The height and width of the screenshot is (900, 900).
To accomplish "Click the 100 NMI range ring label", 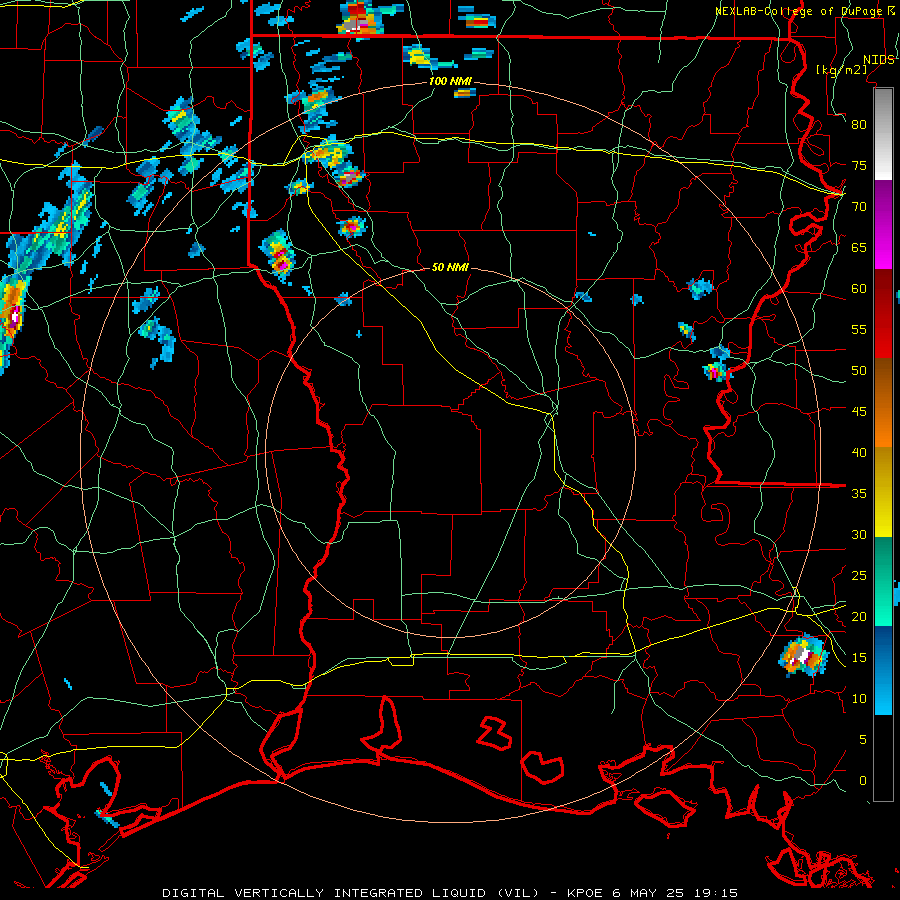I will 450,82.
